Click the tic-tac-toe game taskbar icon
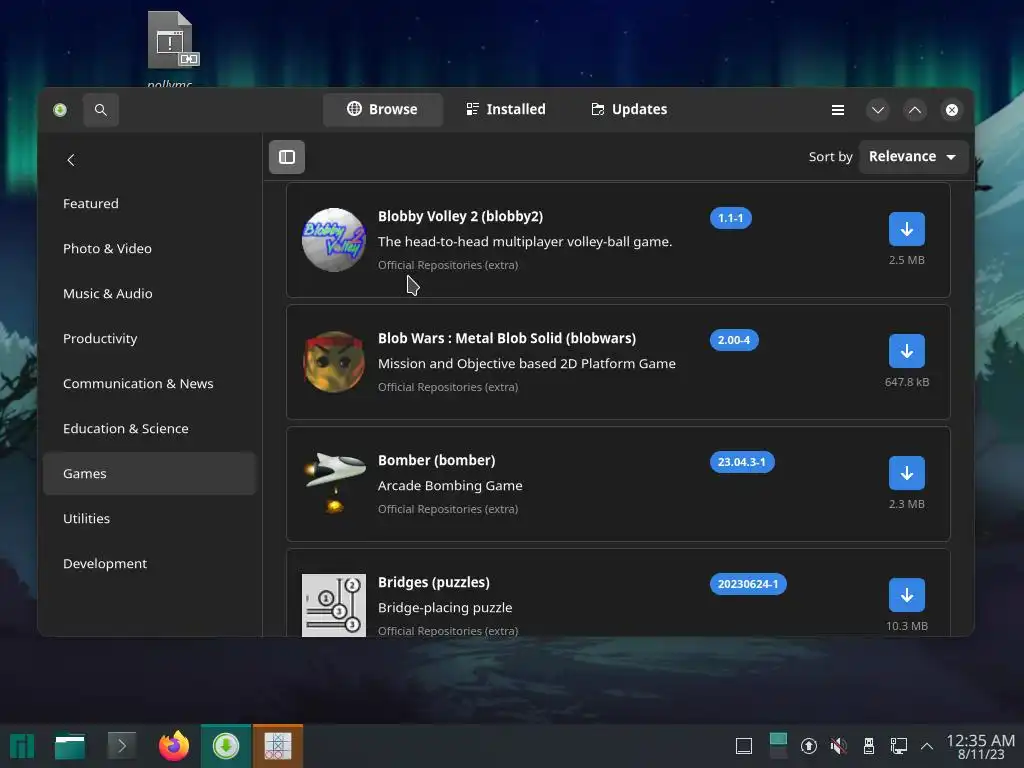 click(x=278, y=746)
